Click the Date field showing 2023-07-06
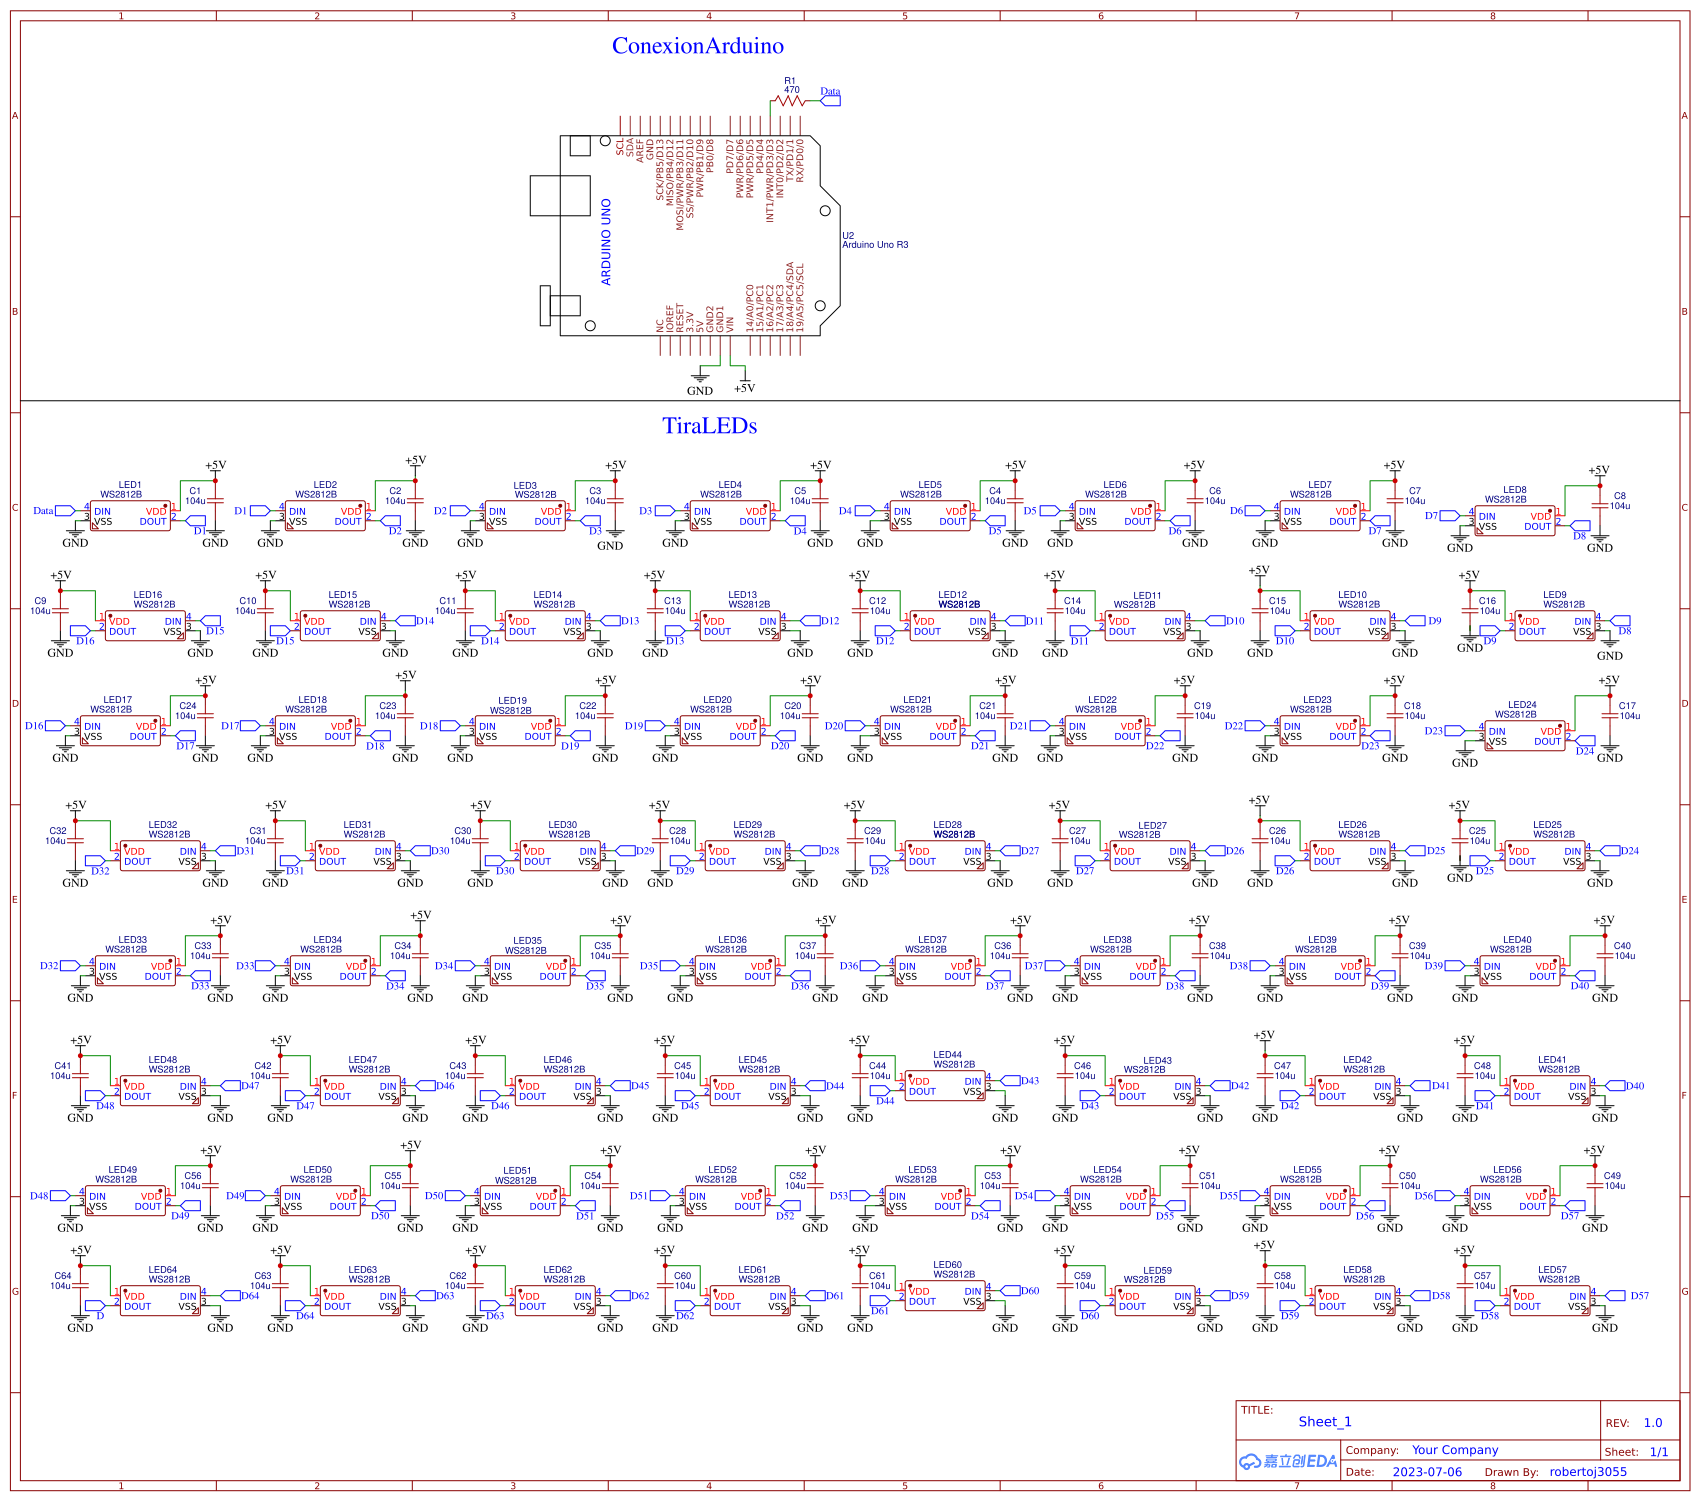This screenshot has width=1700, height=1501. (x=1428, y=1472)
